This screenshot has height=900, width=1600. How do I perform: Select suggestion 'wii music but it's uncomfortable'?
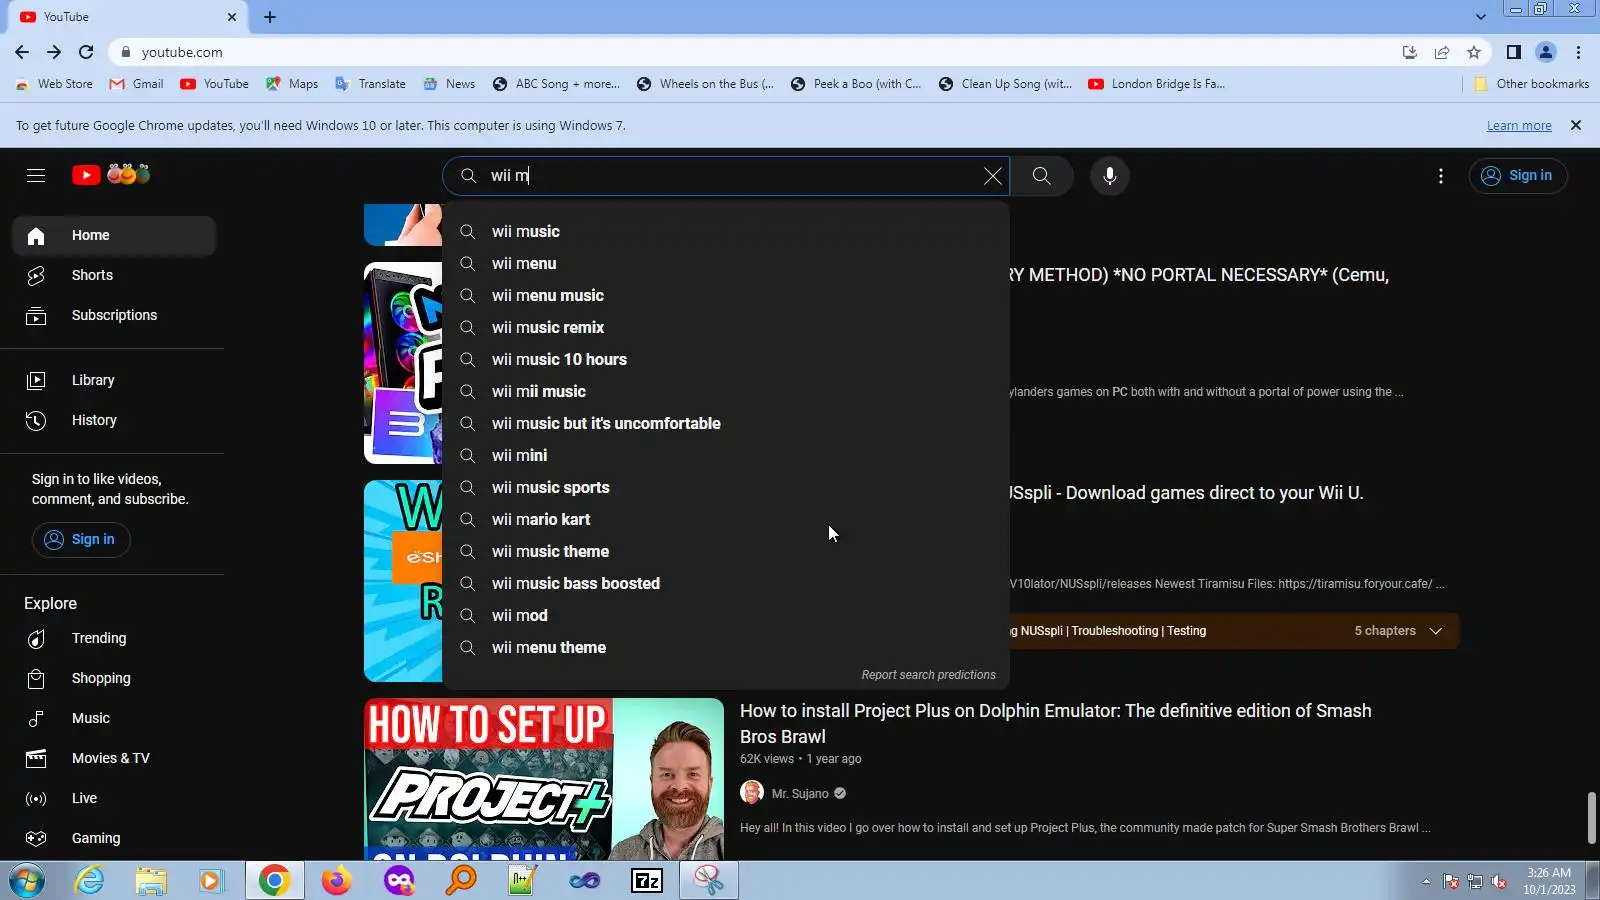tap(726, 424)
